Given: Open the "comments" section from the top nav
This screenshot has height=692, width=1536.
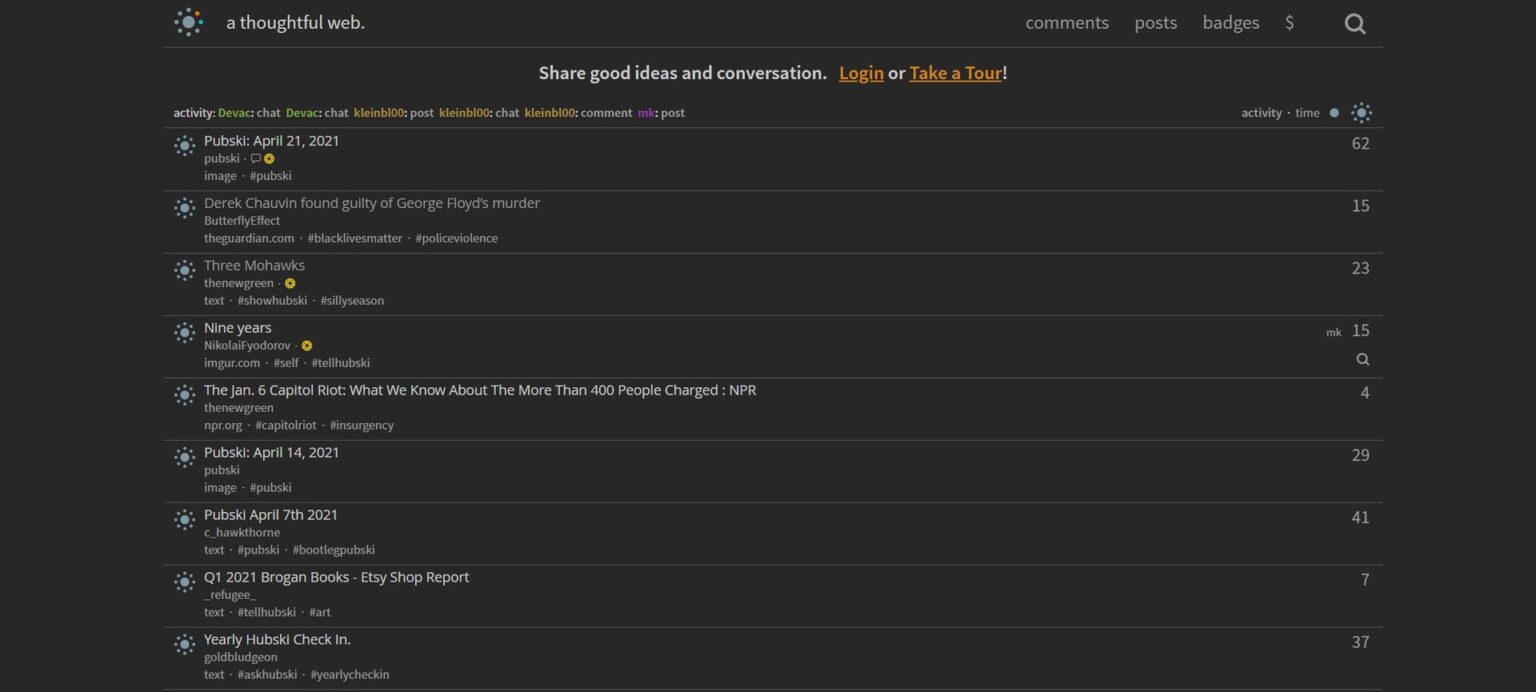Looking at the screenshot, I should 1066,22.
